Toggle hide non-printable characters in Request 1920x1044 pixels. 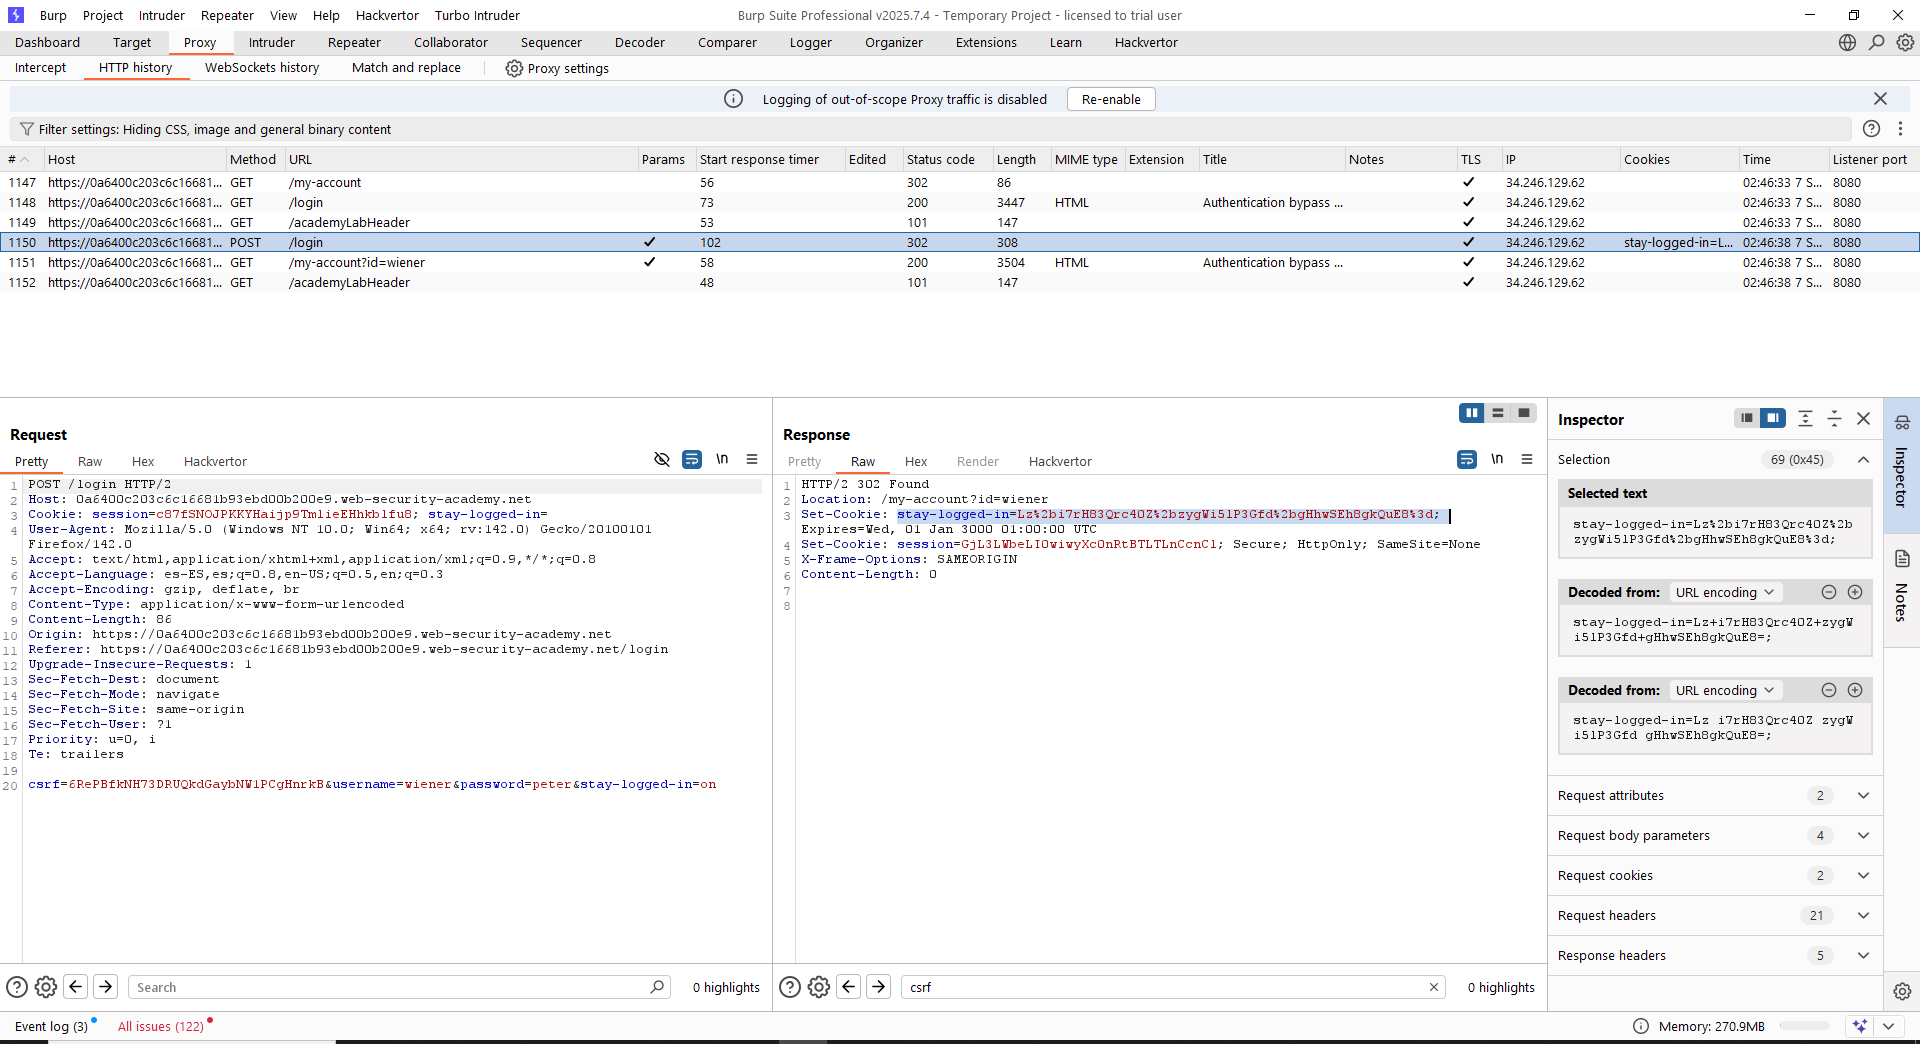[661, 460]
